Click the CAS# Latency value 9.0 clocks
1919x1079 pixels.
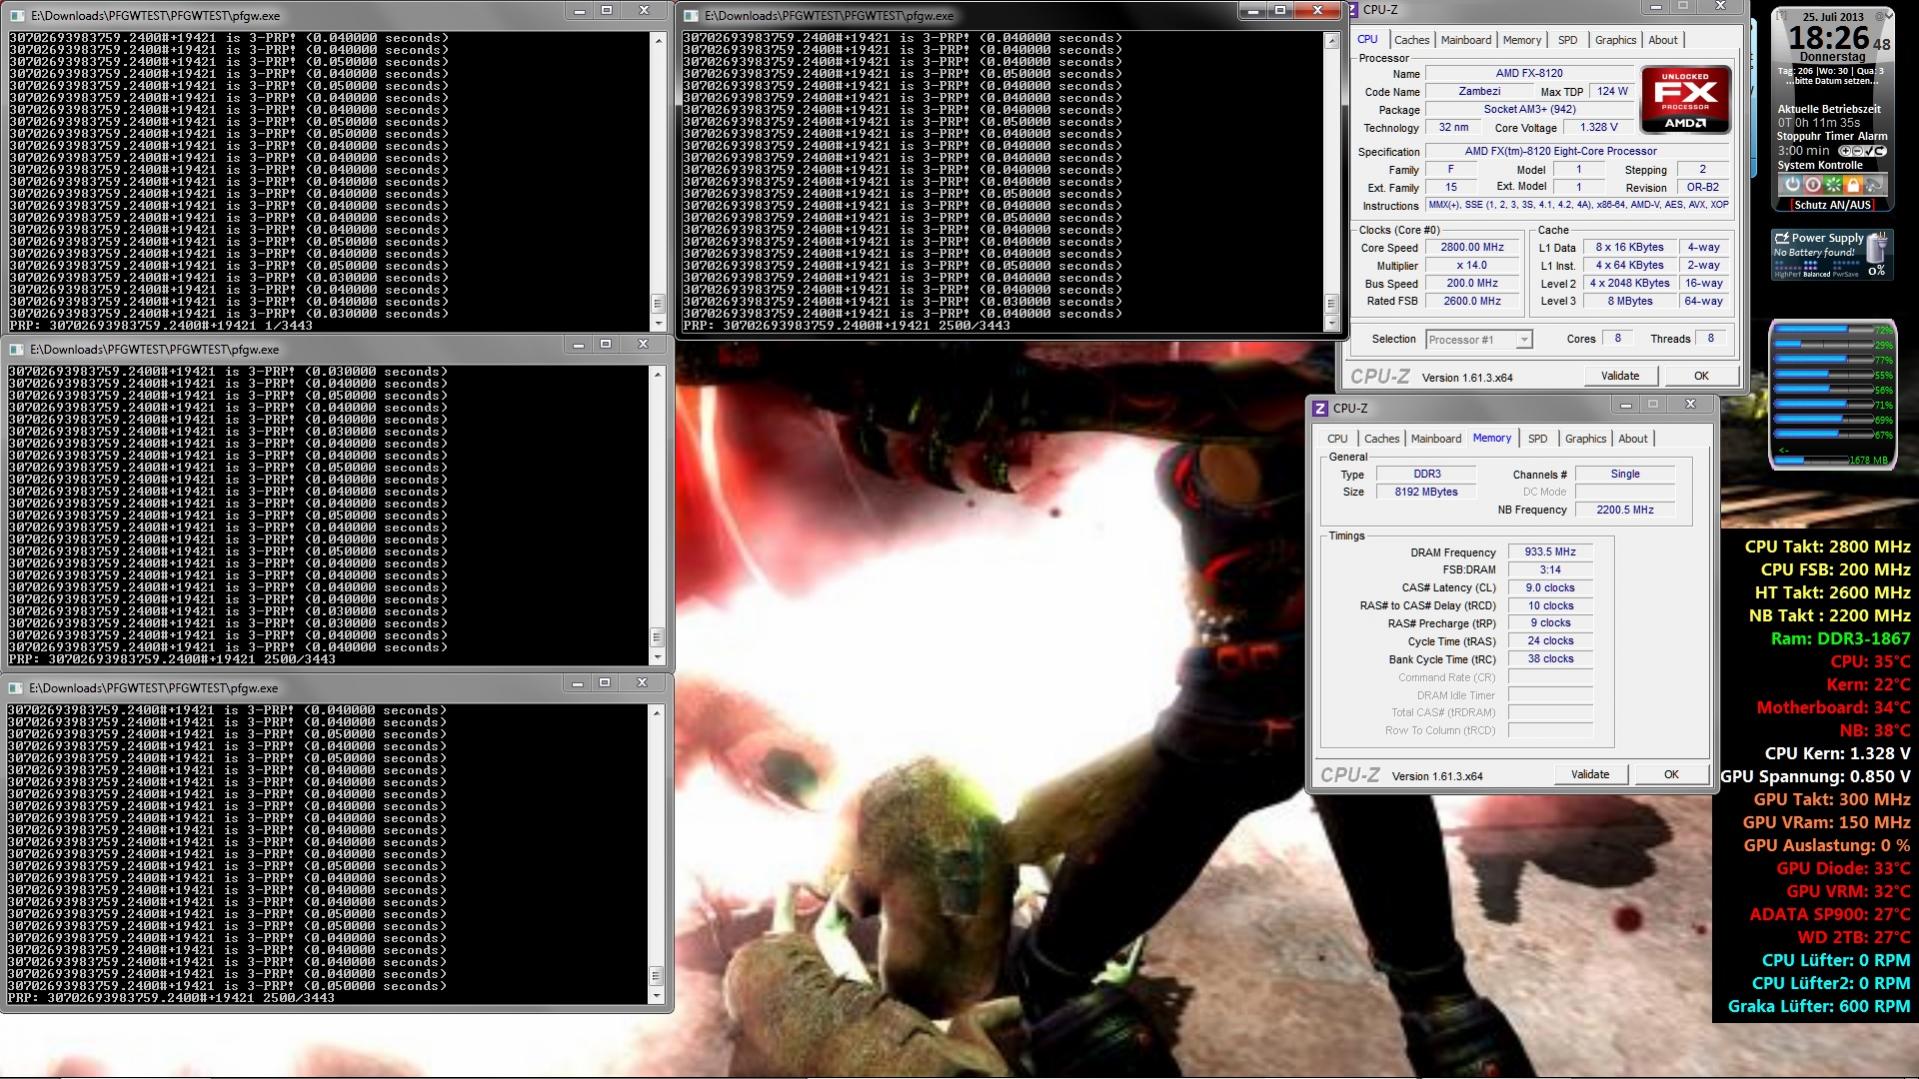point(1550,588)
